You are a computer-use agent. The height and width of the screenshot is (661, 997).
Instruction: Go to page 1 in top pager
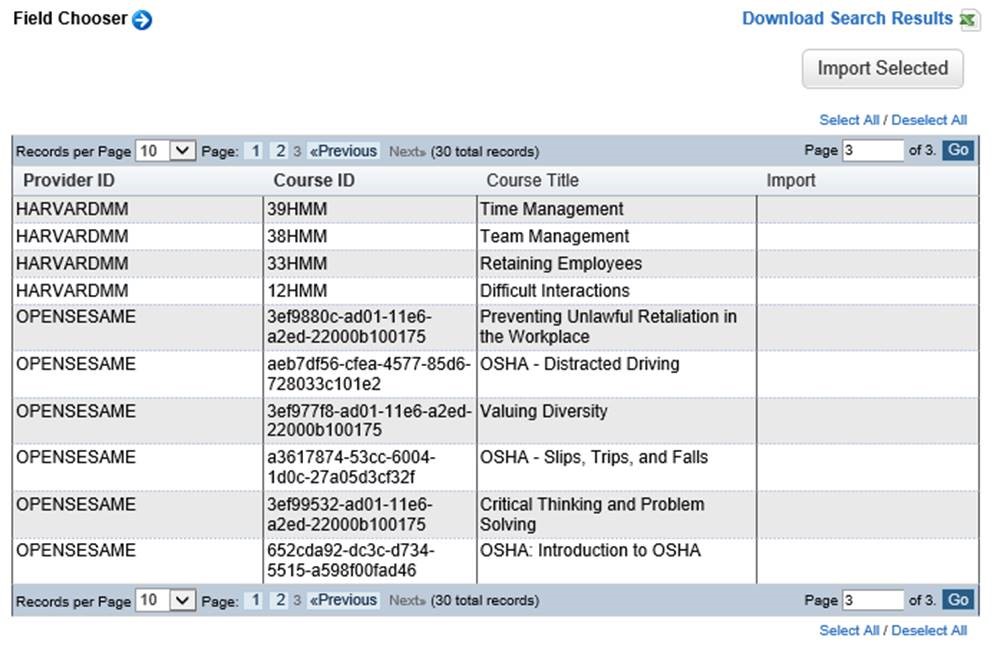click(x=255, y=151)
